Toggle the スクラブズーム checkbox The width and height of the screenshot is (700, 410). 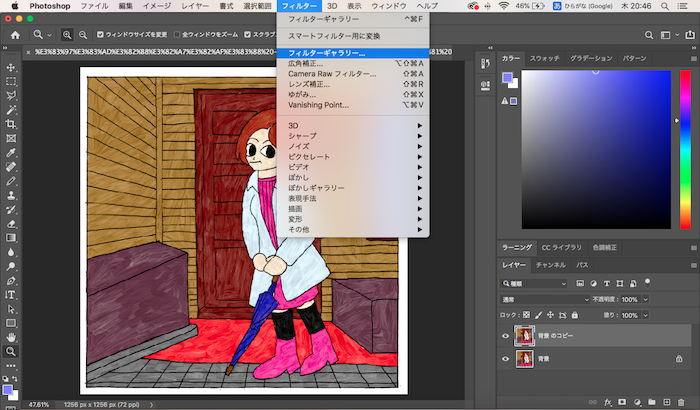[247, 35]
